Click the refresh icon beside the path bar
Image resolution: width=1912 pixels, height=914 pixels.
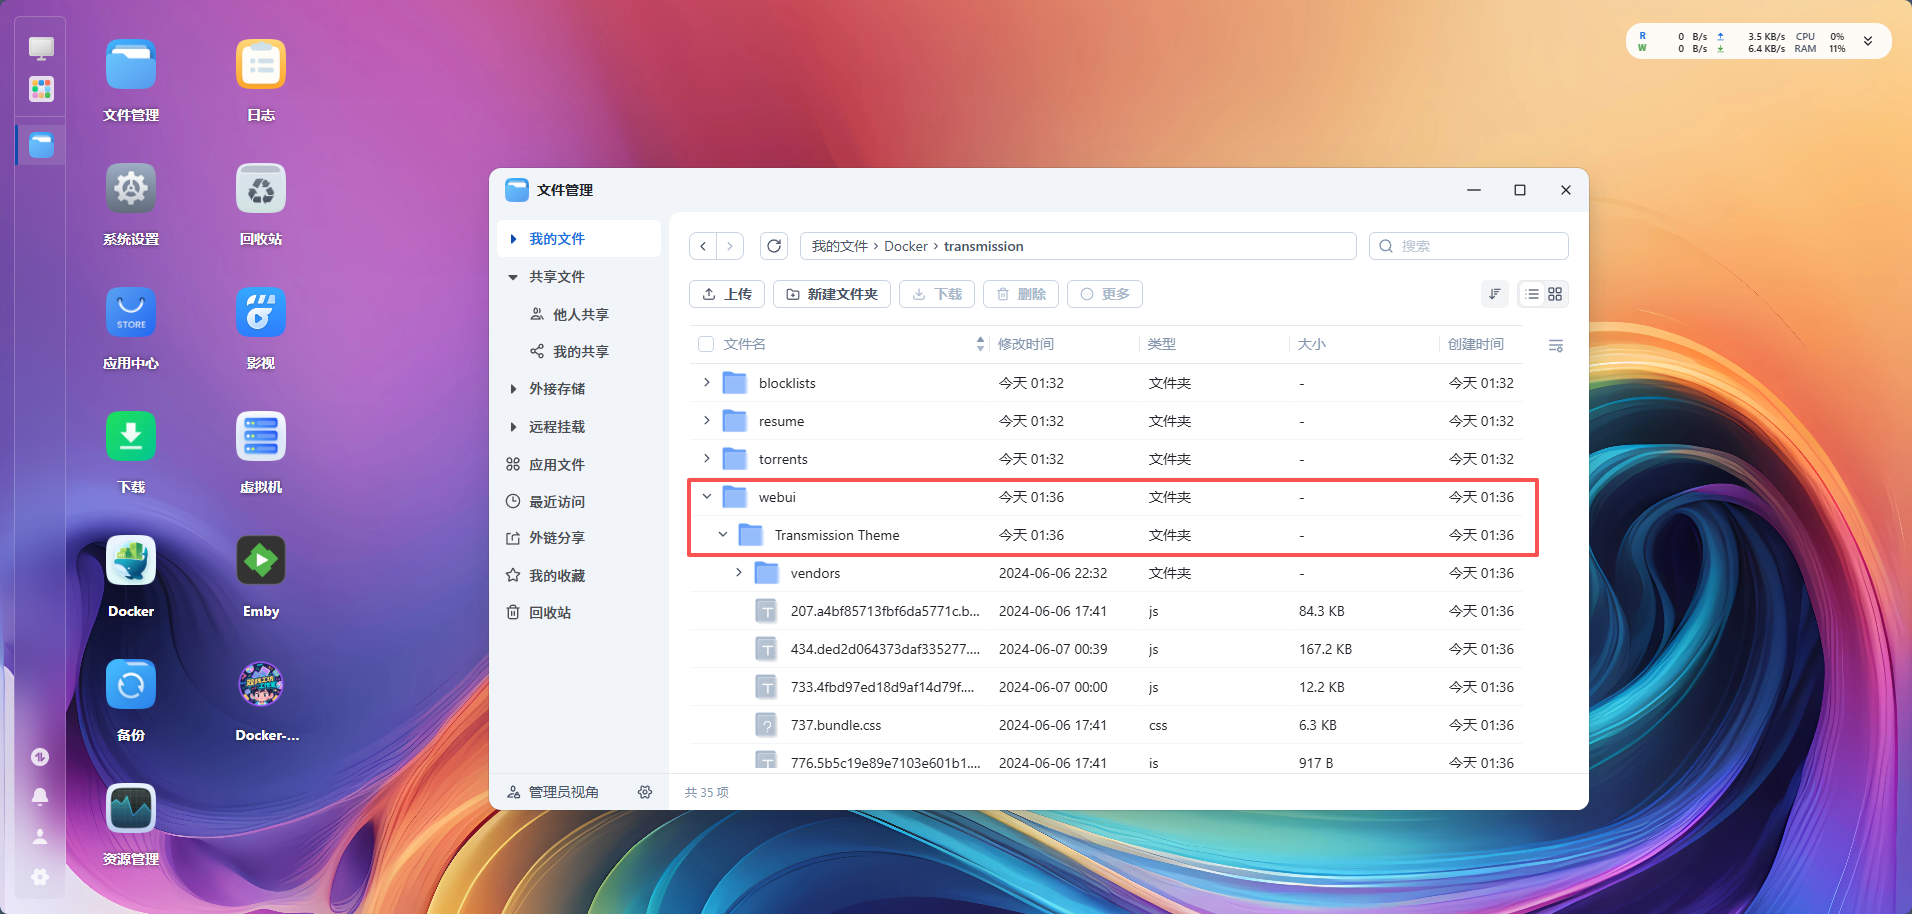click(774, 246)
